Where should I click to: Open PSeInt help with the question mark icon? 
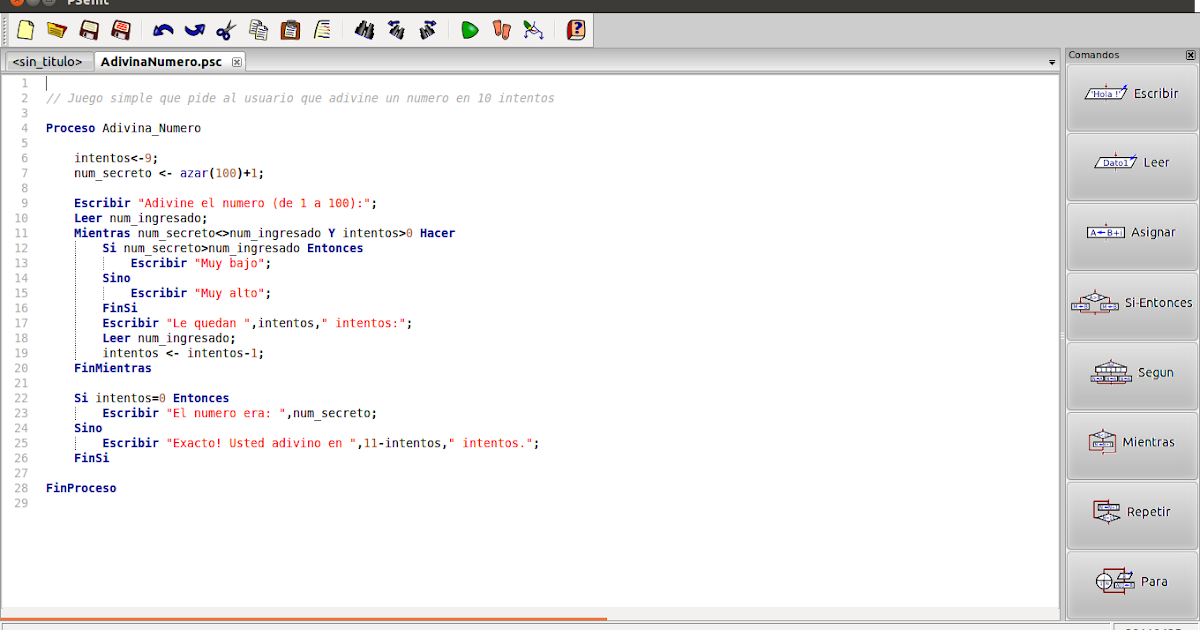[x=575, y=30]
